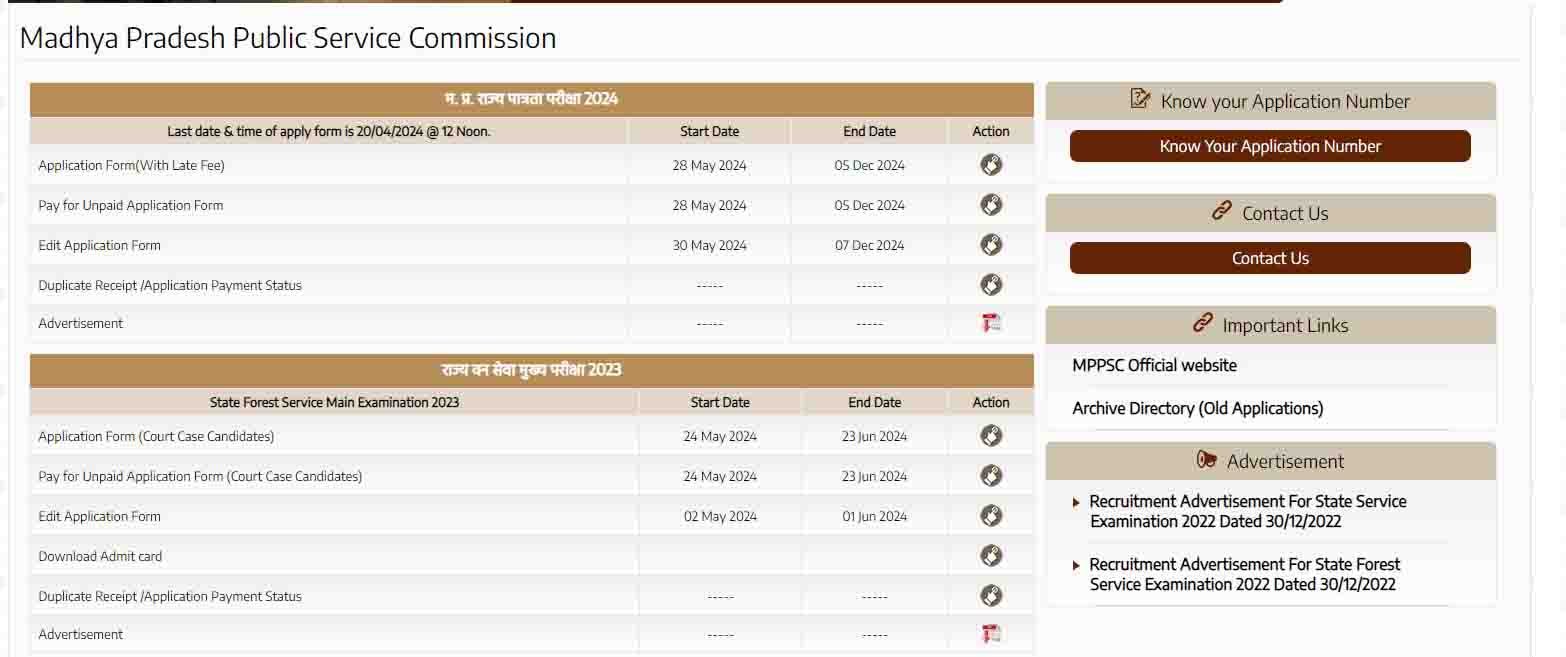Click the Hindi 2024 state eligibility exam header

[x=531, y=99]
